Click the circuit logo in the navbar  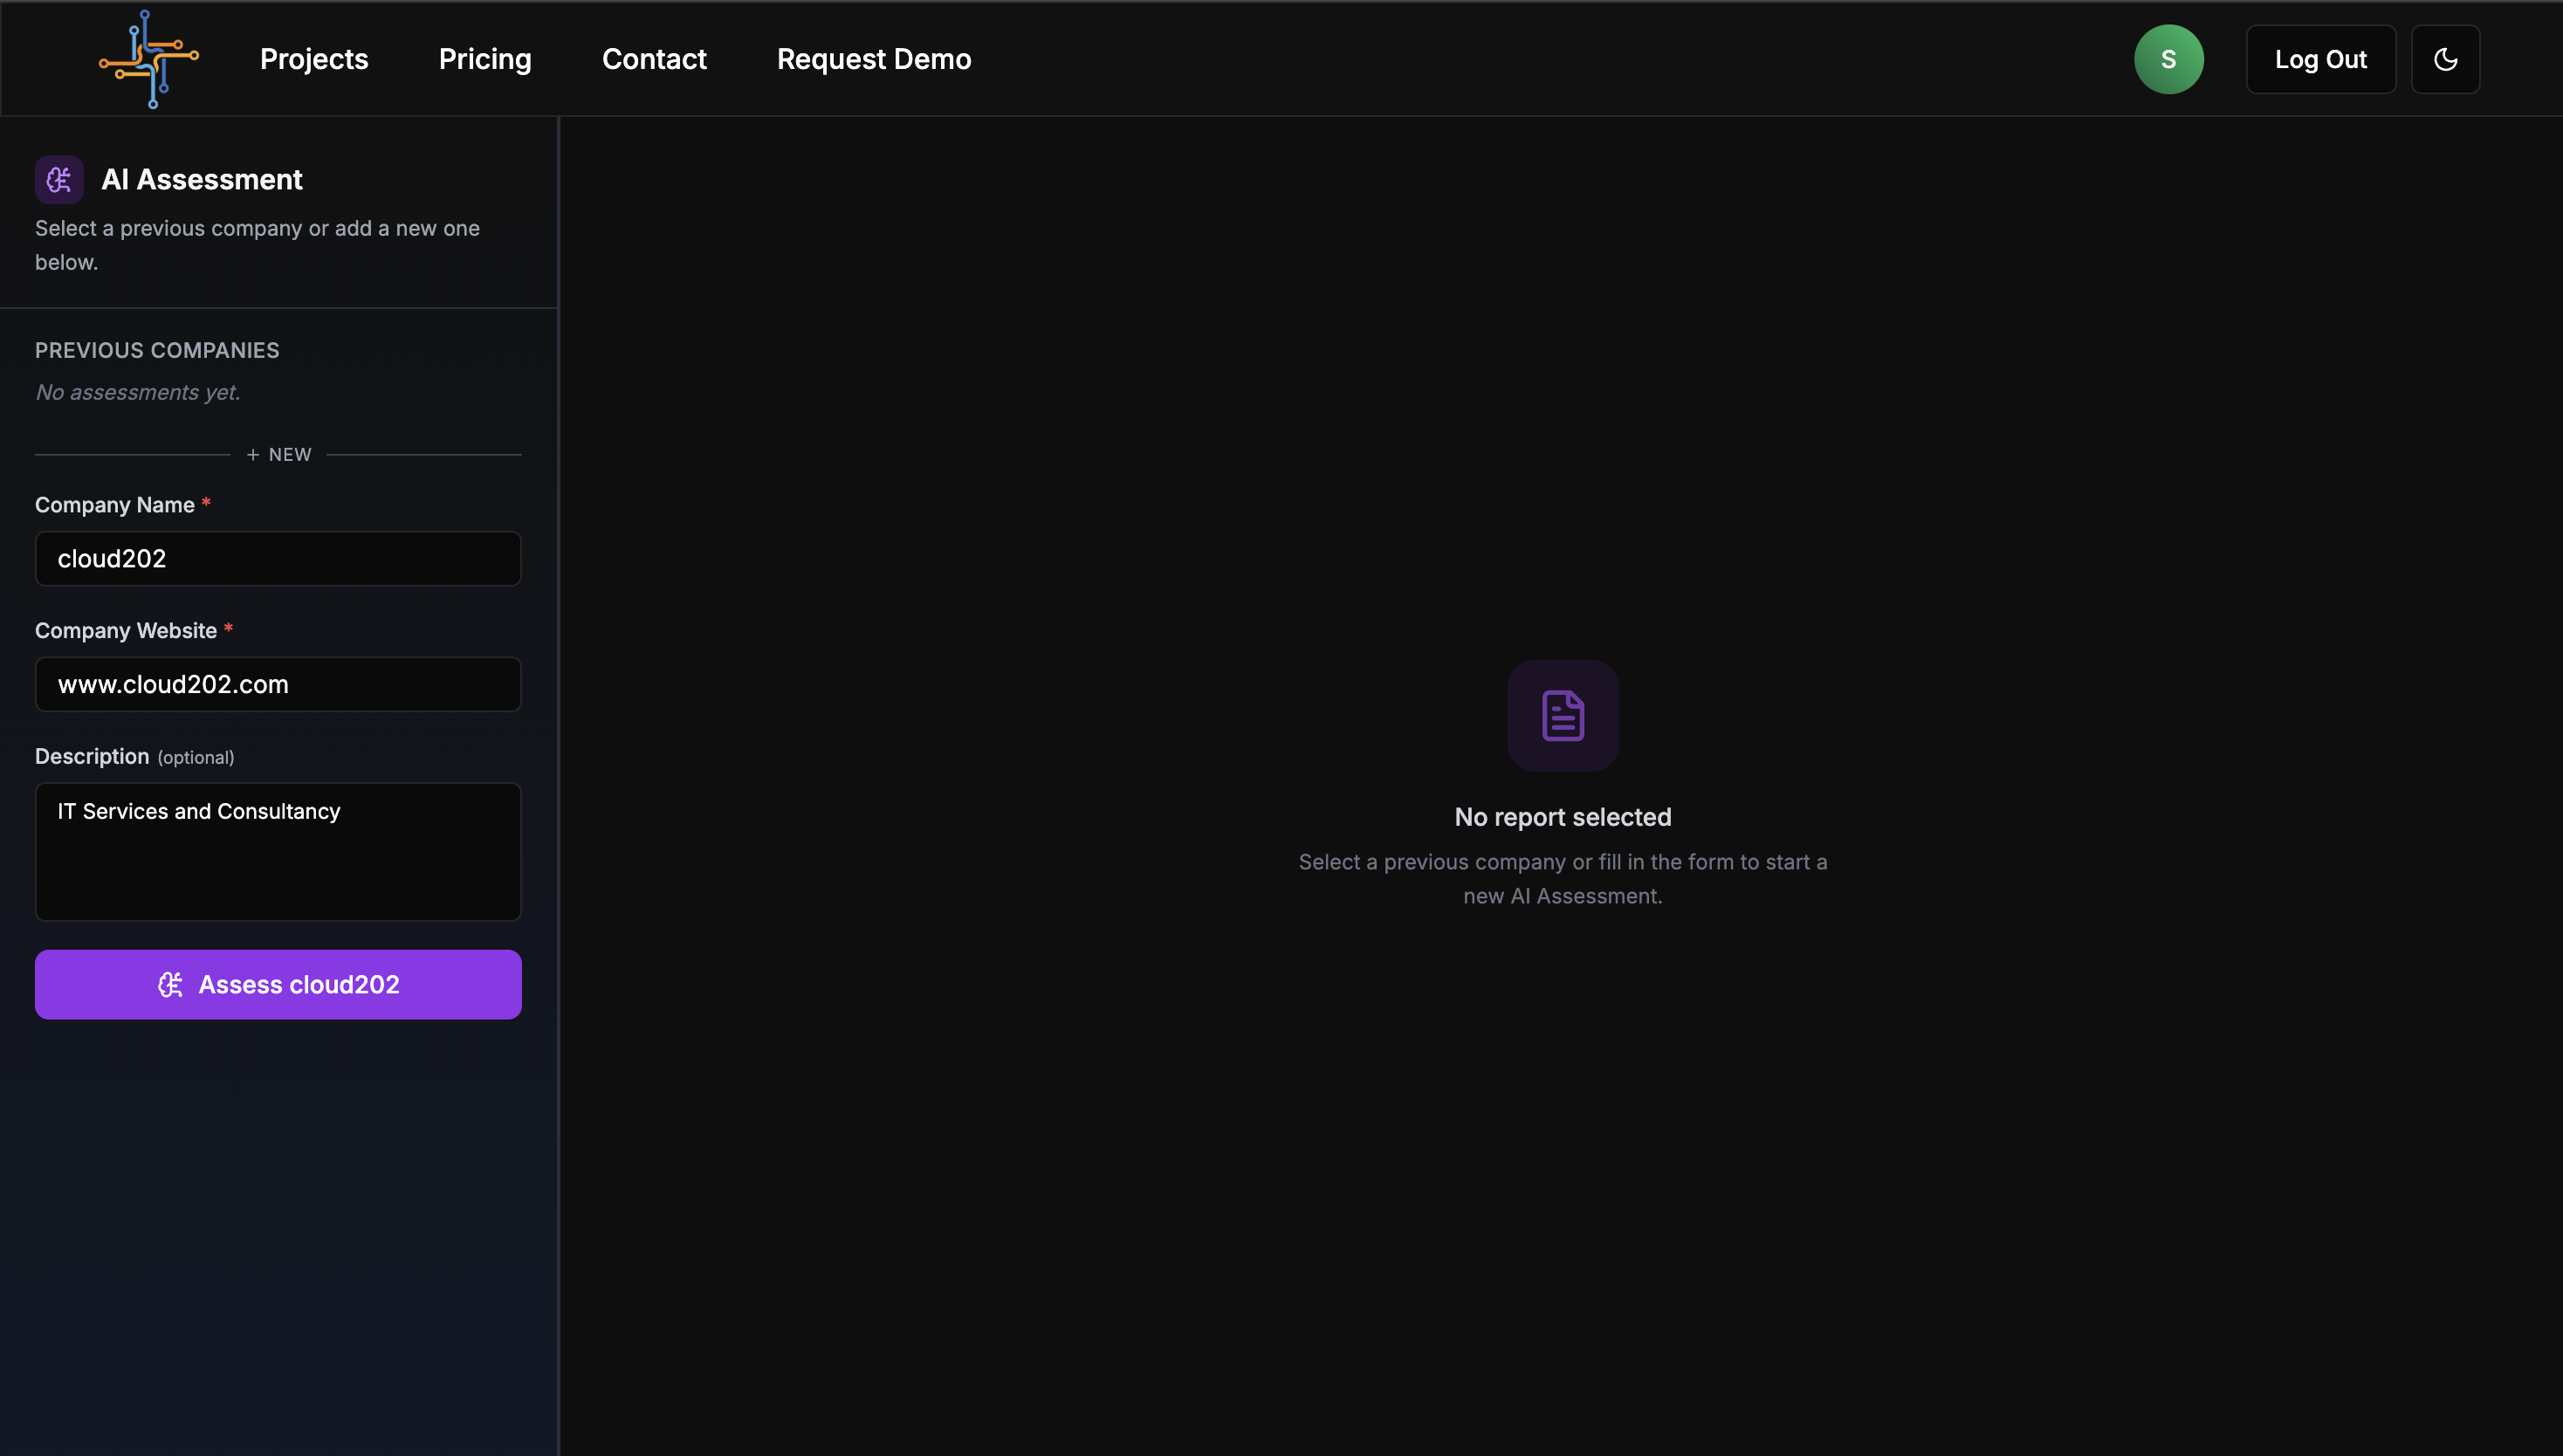point(149,59)
